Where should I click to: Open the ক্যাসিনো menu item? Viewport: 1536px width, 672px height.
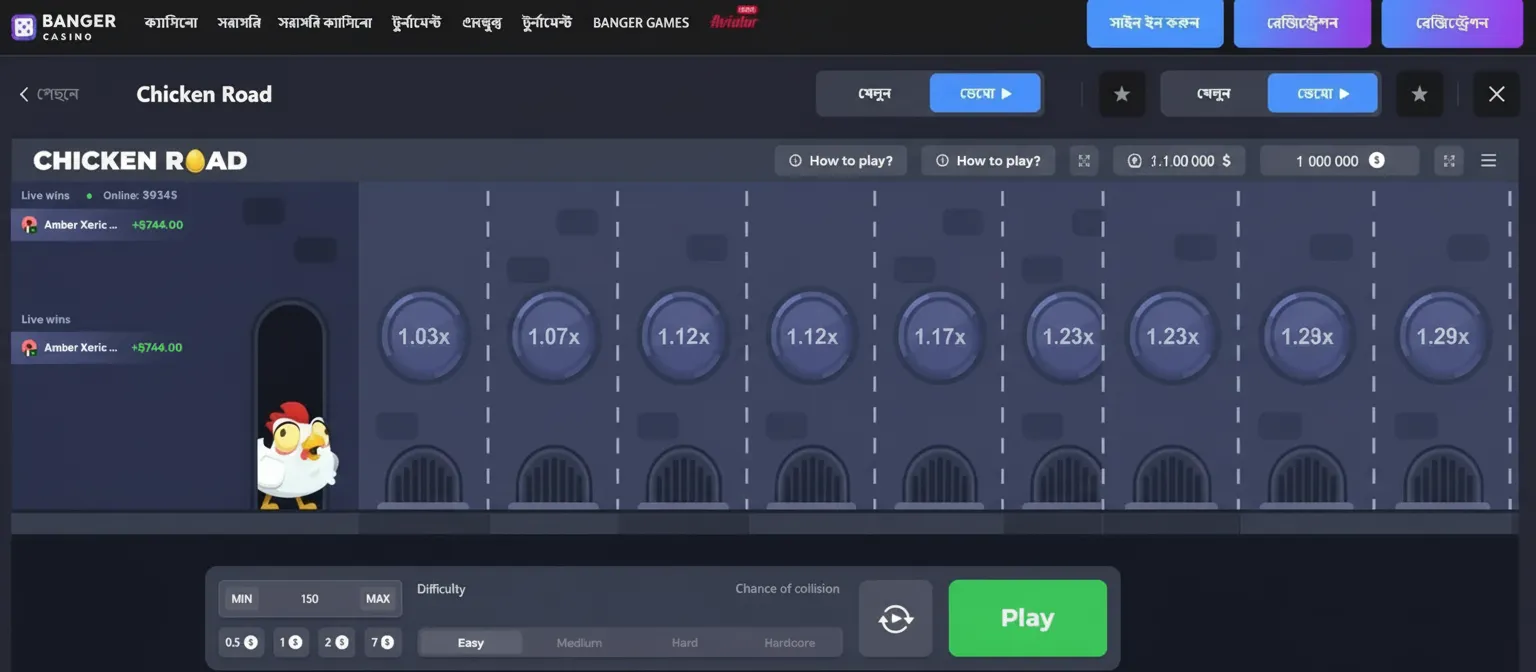170,23
